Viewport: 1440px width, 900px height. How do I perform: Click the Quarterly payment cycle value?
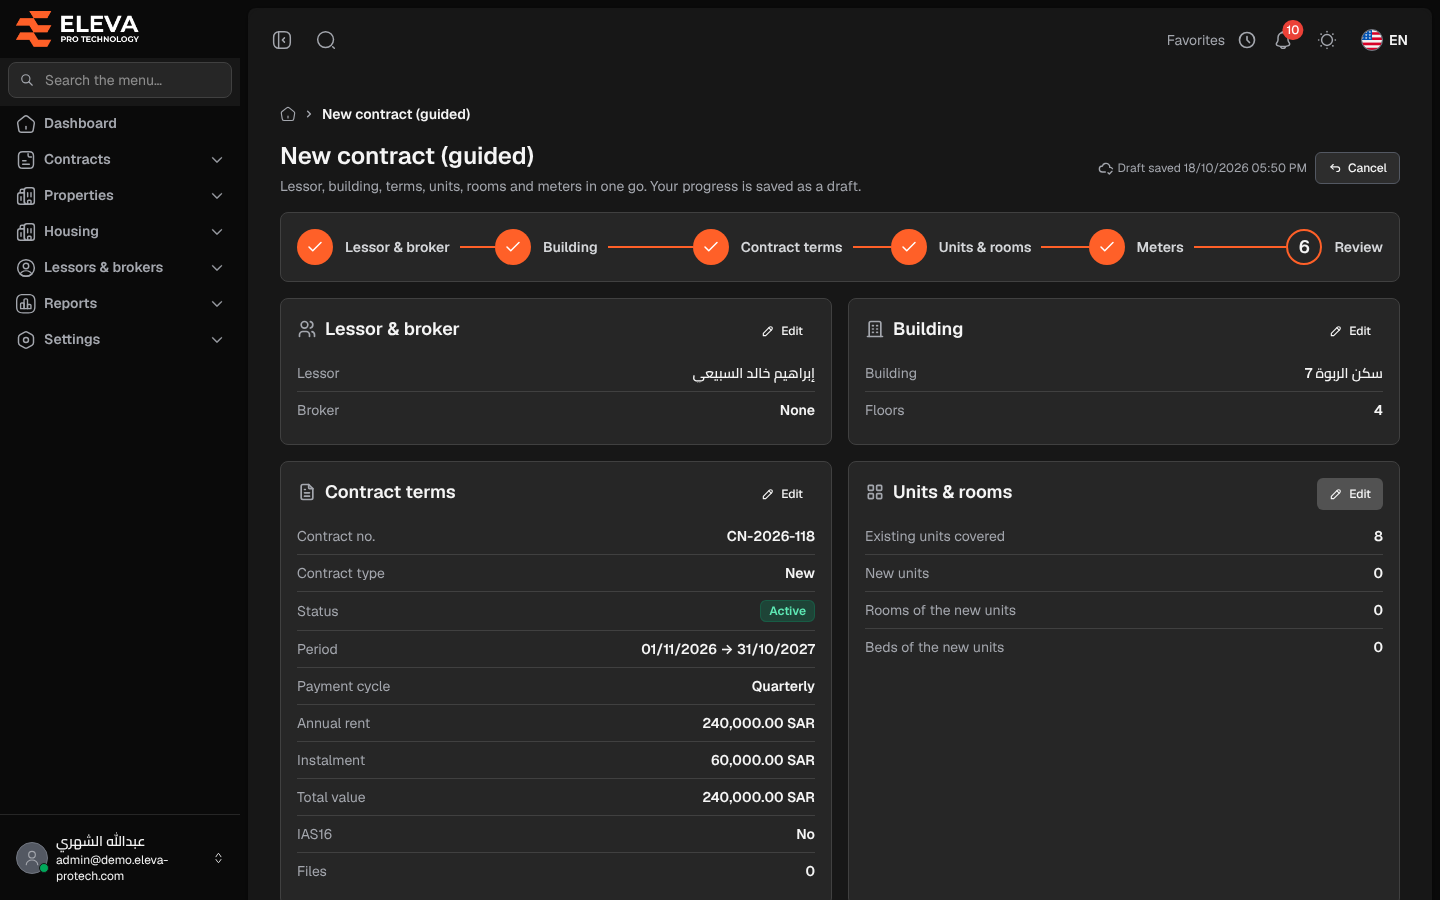(783, 686)
